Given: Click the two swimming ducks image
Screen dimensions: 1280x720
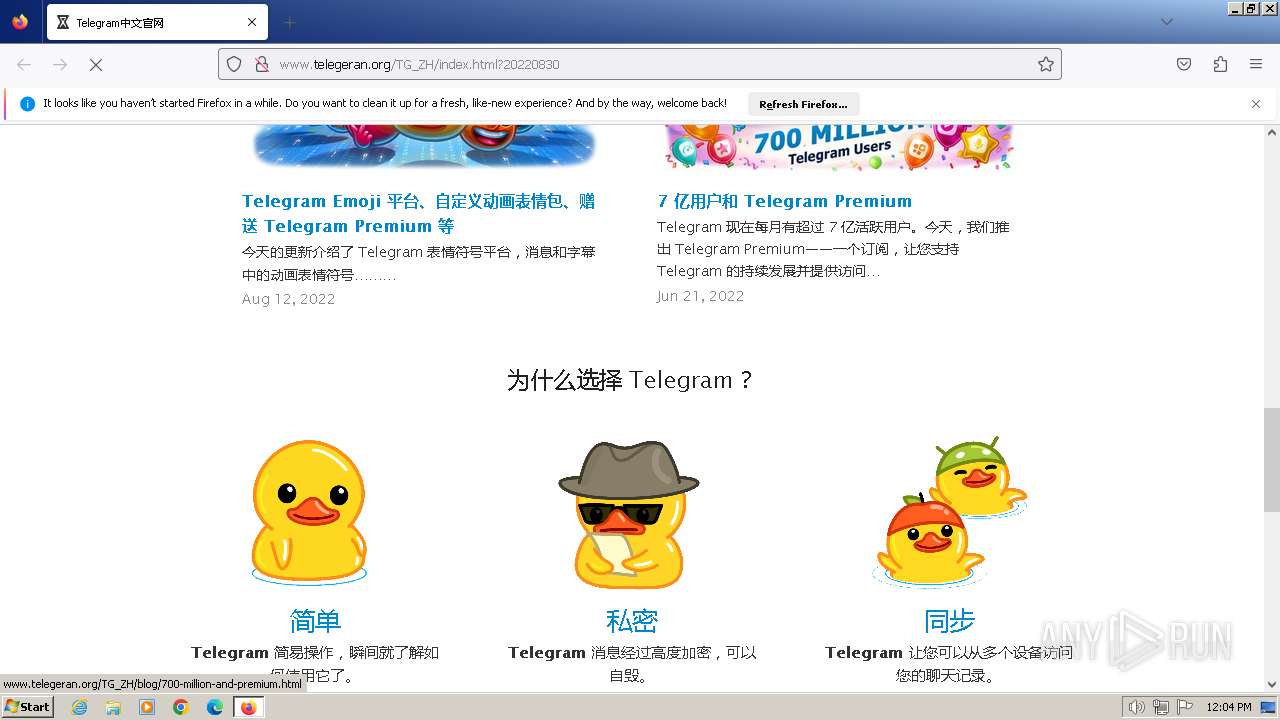Looking at the screenshot, I should 949,512.
